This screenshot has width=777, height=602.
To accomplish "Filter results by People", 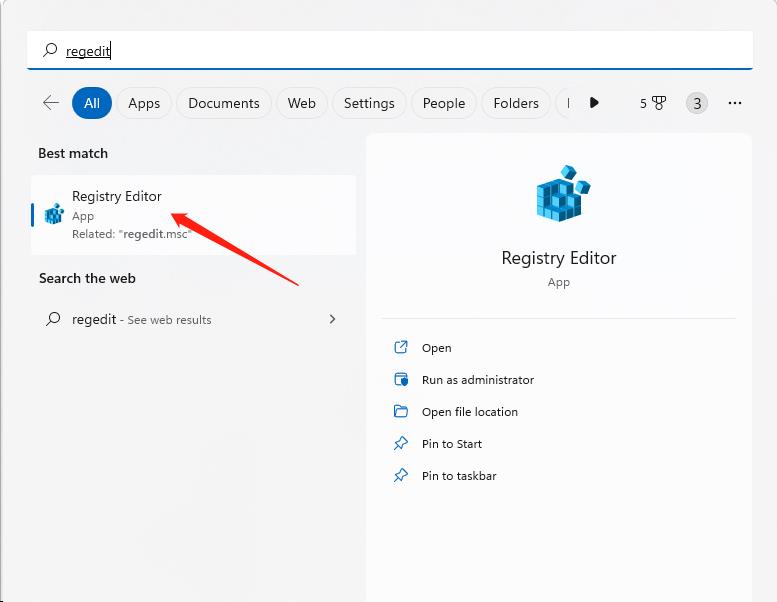I will click(x=443, y=103).
